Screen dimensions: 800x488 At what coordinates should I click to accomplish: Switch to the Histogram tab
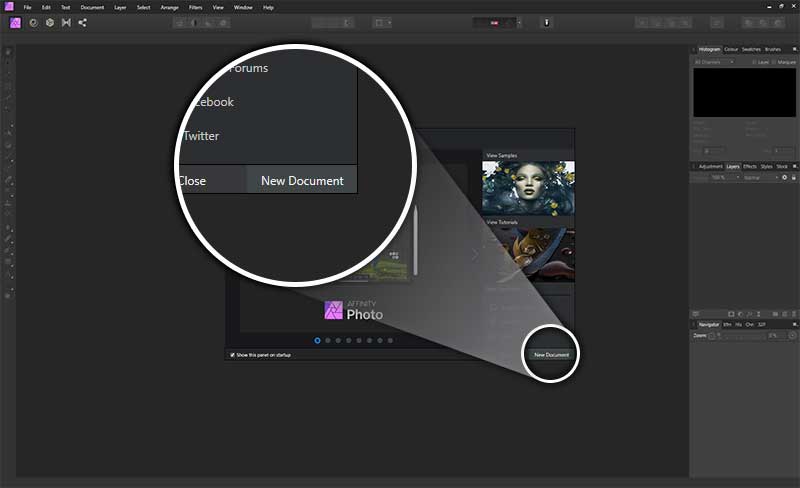709,50
